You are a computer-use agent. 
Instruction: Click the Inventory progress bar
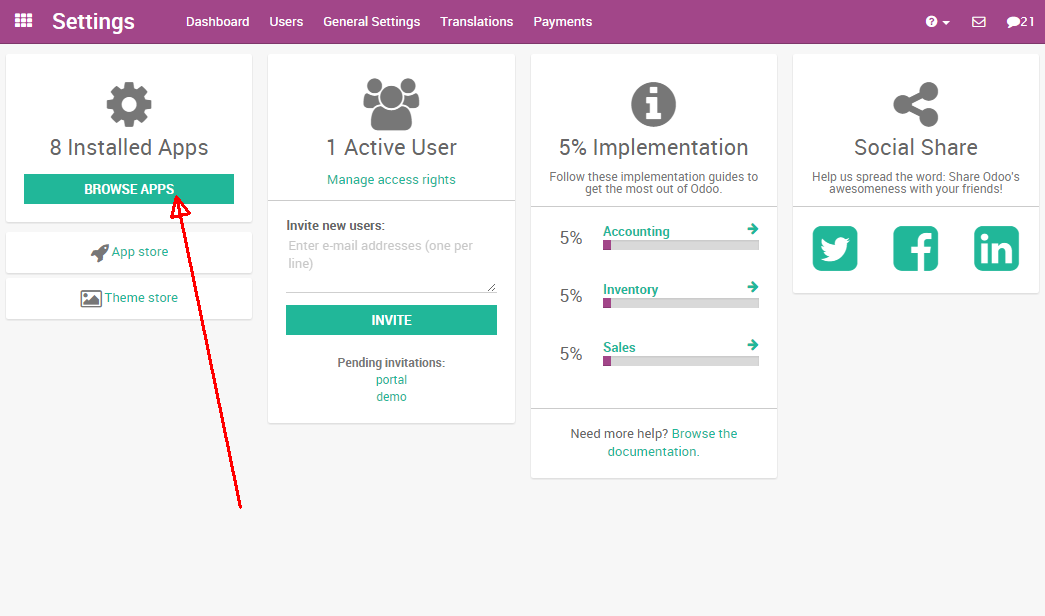coord(680,303)
